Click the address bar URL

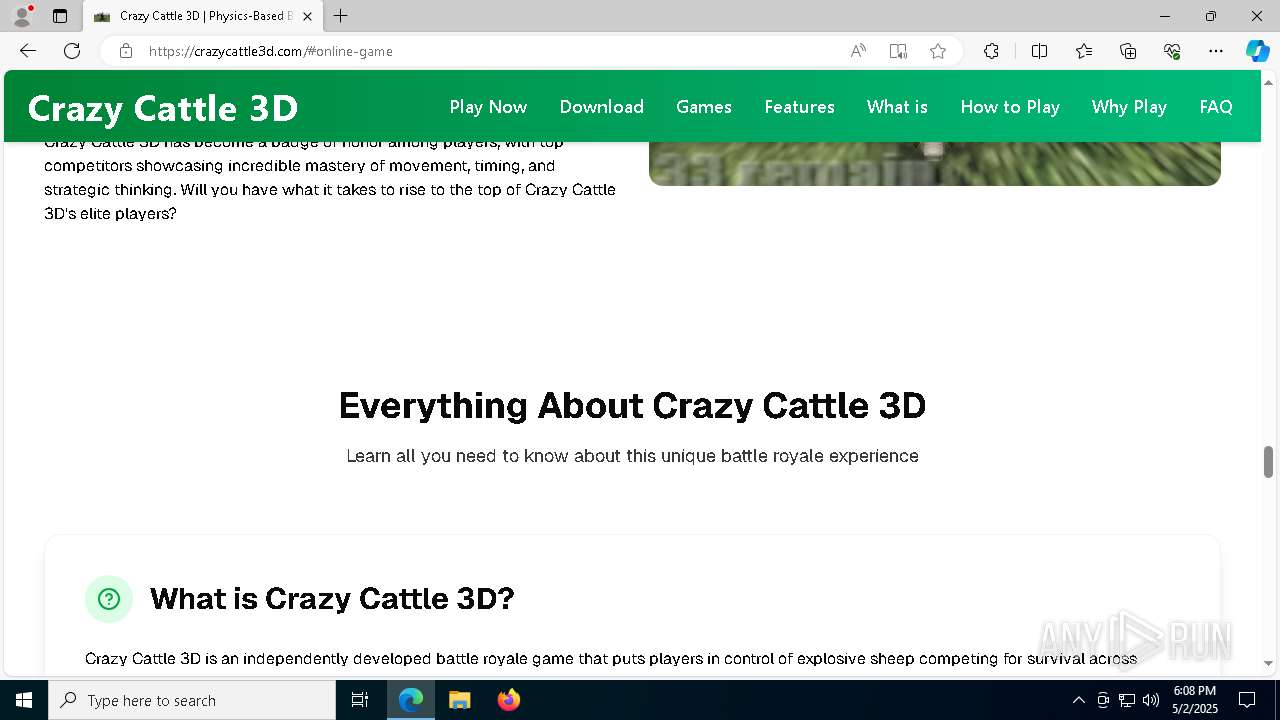(271, 51)
